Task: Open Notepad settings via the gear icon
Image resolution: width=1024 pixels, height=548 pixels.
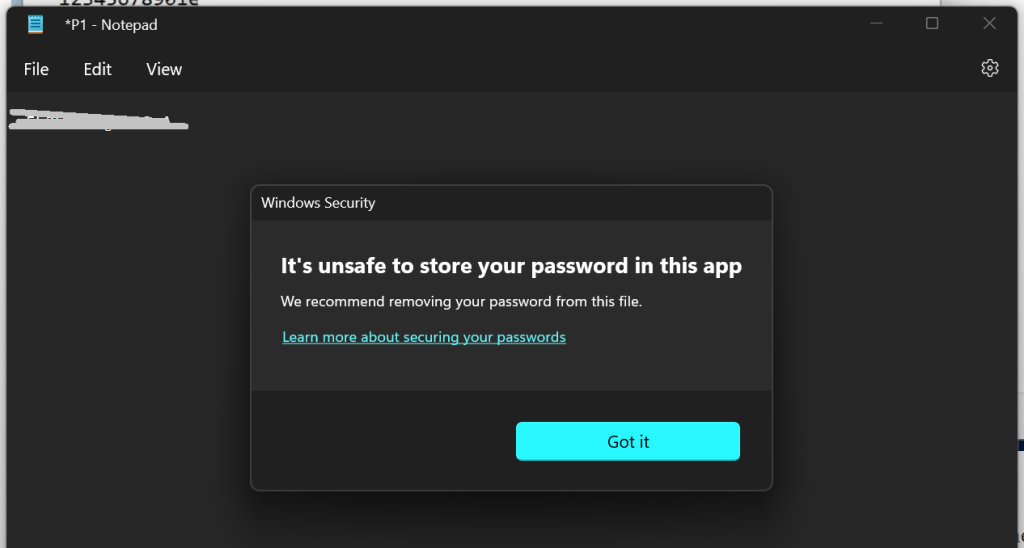Action: tap(989, 68)
